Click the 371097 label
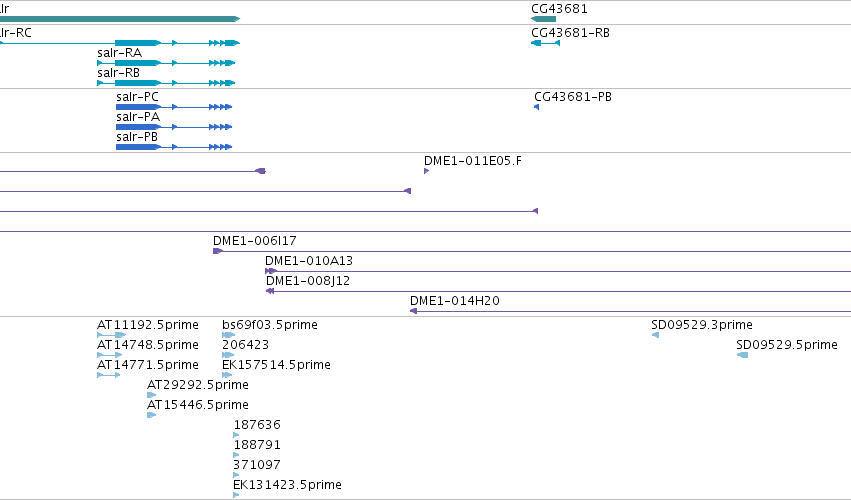 tap(257, 465)
